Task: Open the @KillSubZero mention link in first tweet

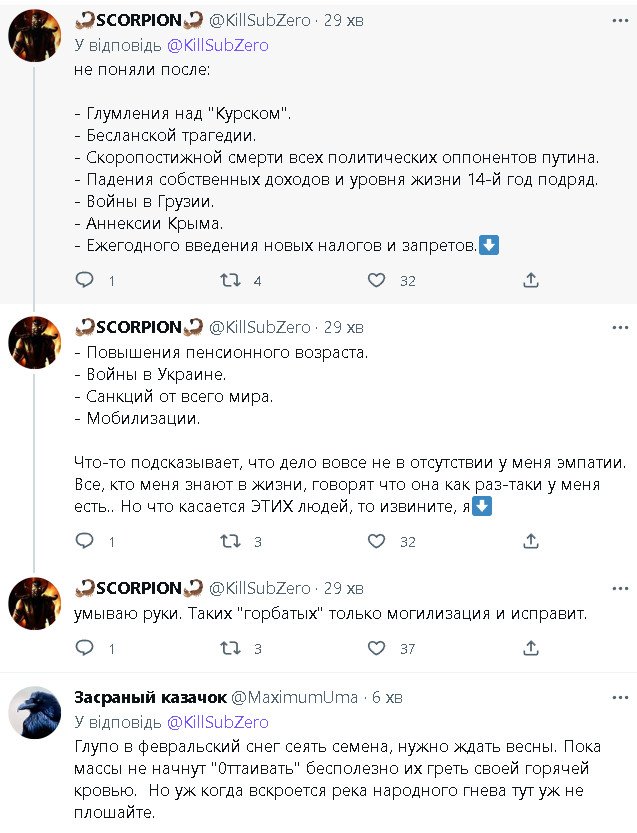Action: pos(216,45)
